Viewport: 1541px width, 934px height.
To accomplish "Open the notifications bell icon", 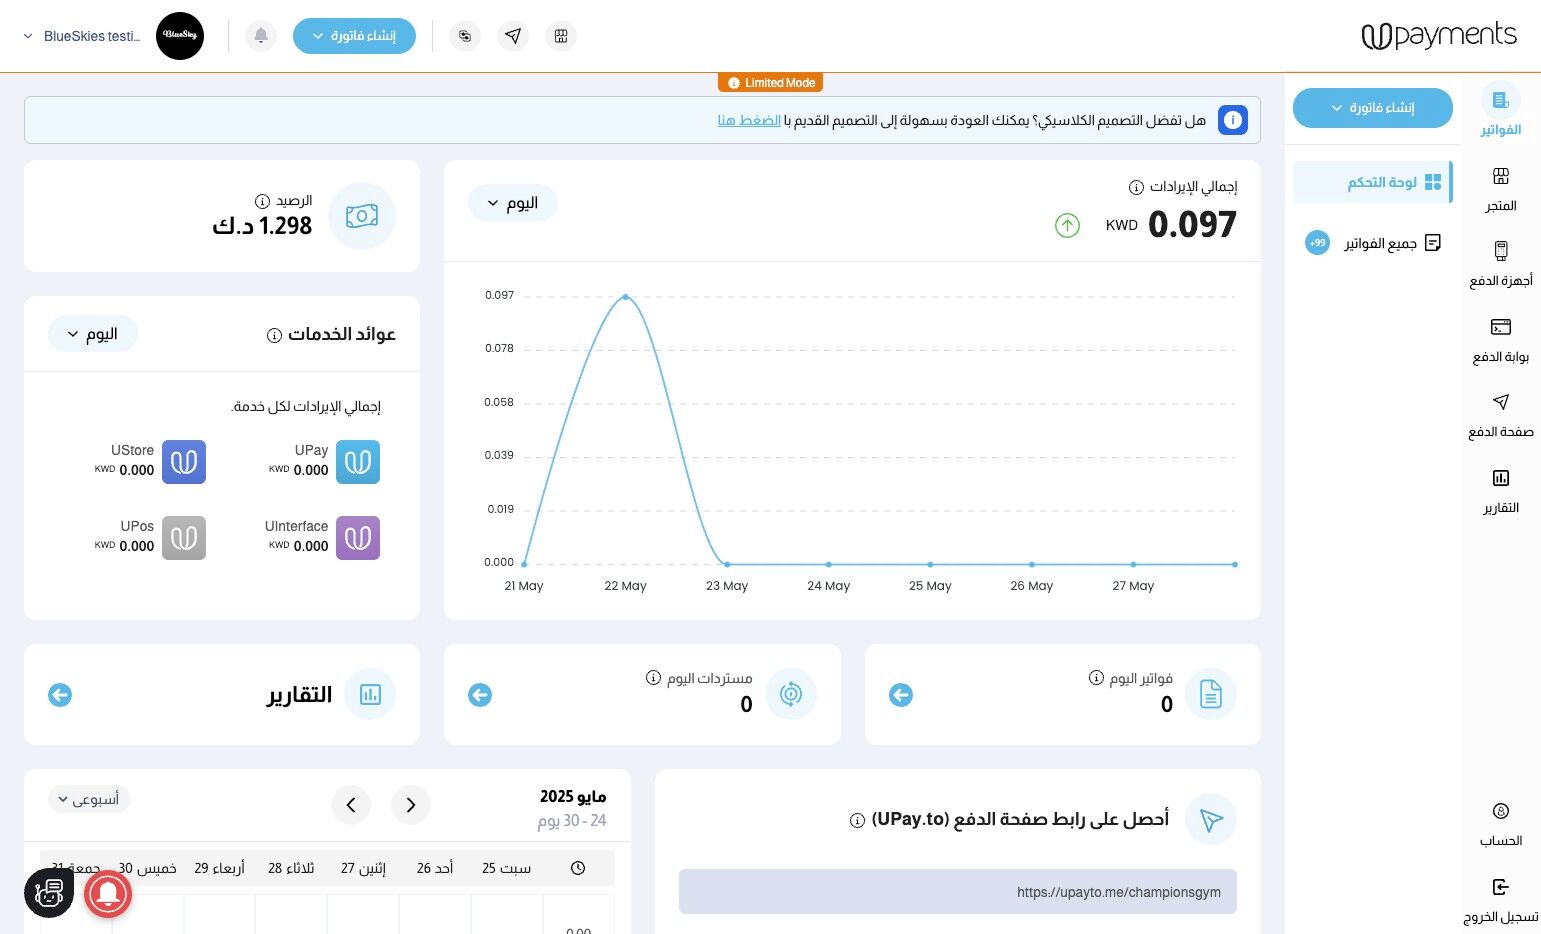I will (261, 36).
